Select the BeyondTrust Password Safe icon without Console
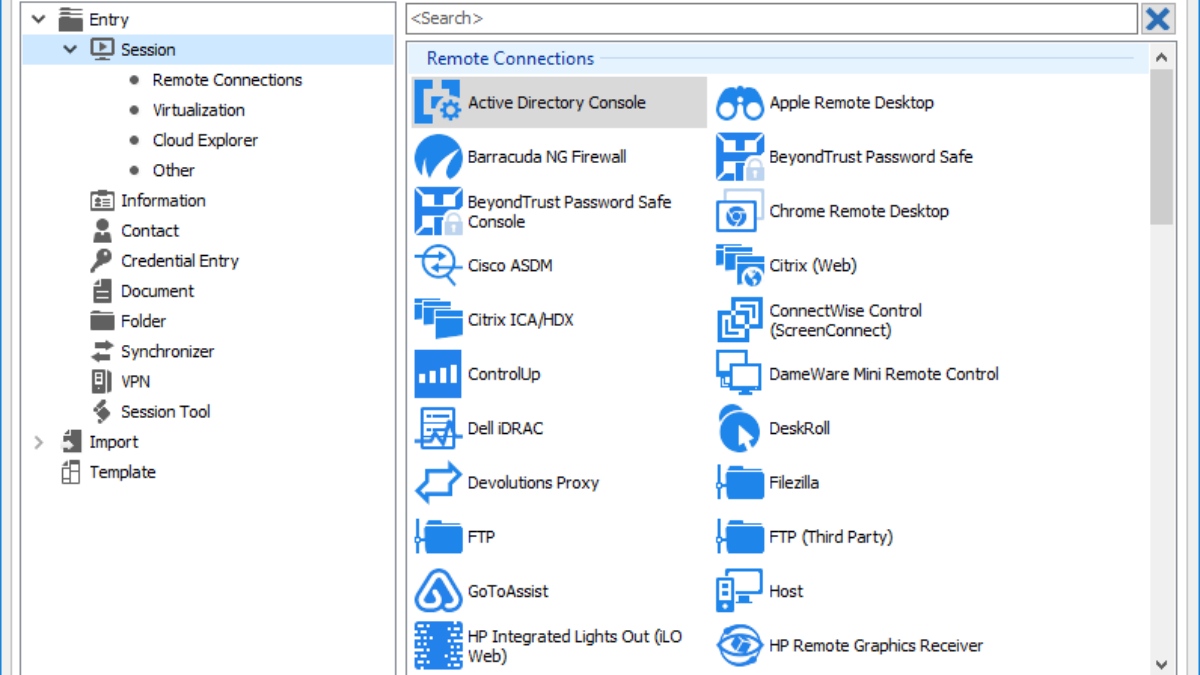1200x675 pixels. click(740, 157)
